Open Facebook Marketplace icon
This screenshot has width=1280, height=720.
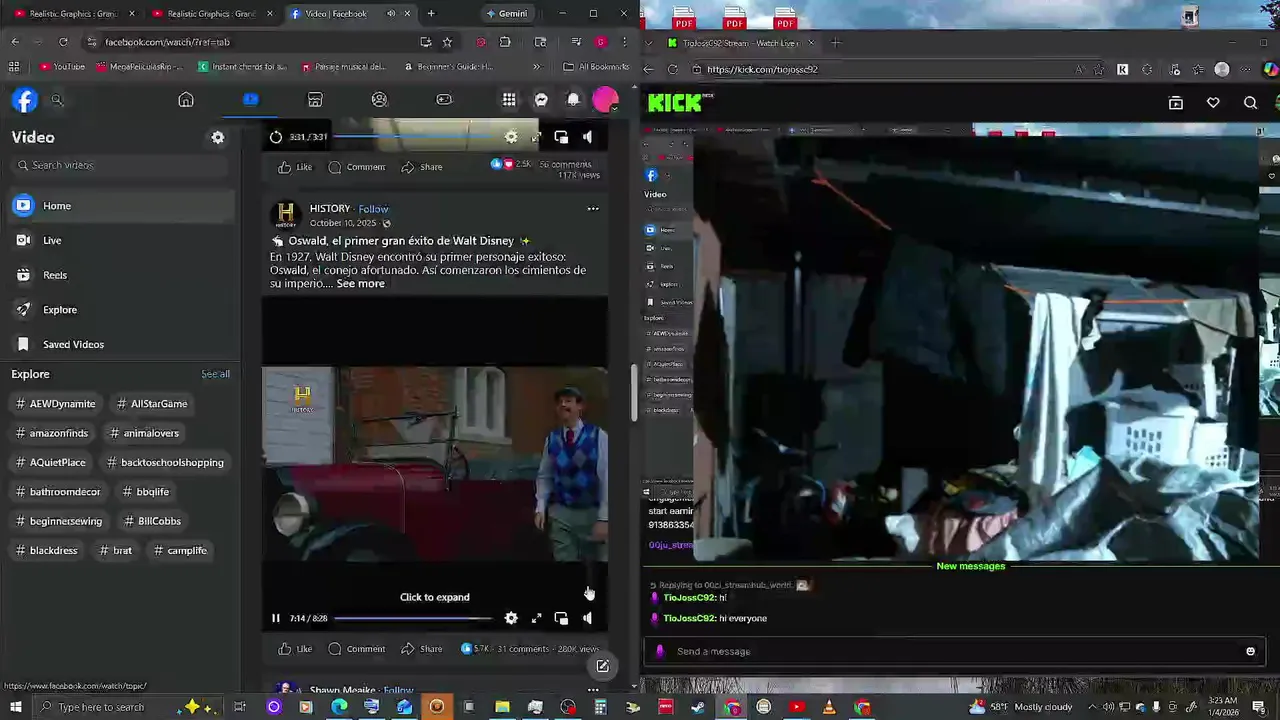pos(315,100)
